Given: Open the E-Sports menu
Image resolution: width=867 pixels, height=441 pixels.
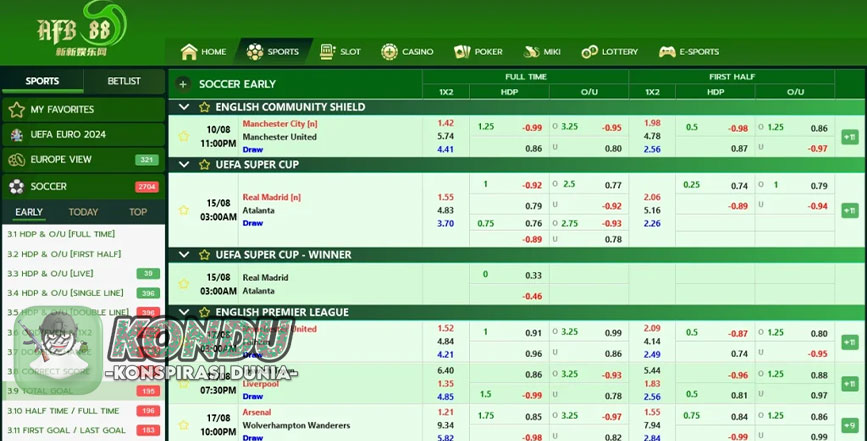Looking at the screenshot, I should (689, 51).
